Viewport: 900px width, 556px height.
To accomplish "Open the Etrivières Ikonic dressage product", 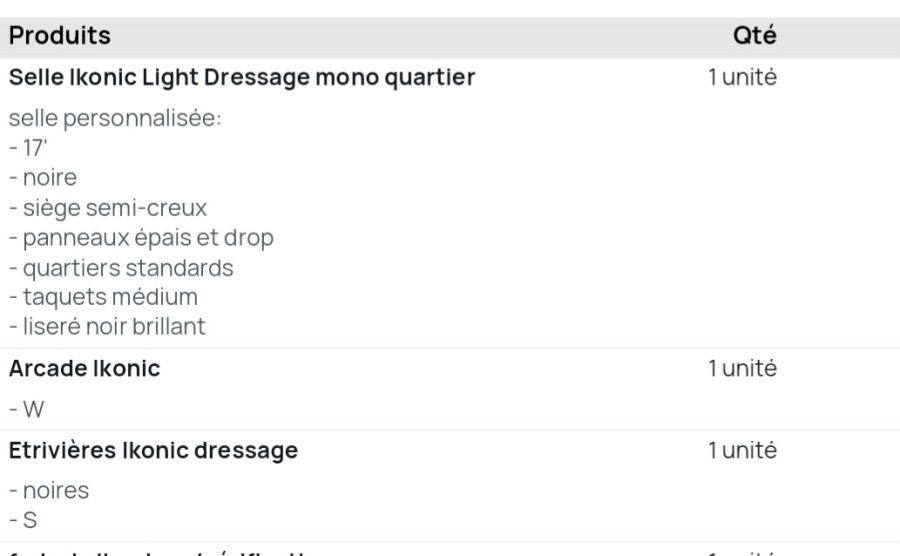I will 153,450.
